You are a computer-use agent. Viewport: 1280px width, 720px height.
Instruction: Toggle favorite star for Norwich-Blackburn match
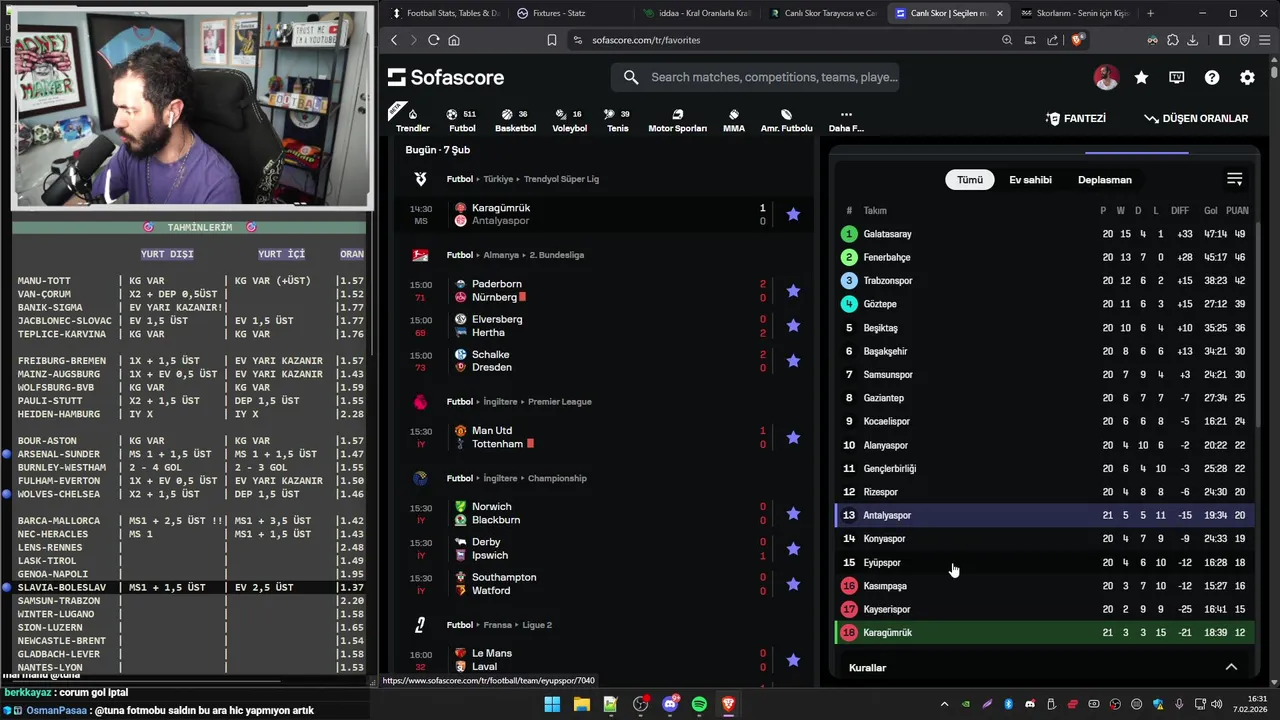click(x=793, y=513)
